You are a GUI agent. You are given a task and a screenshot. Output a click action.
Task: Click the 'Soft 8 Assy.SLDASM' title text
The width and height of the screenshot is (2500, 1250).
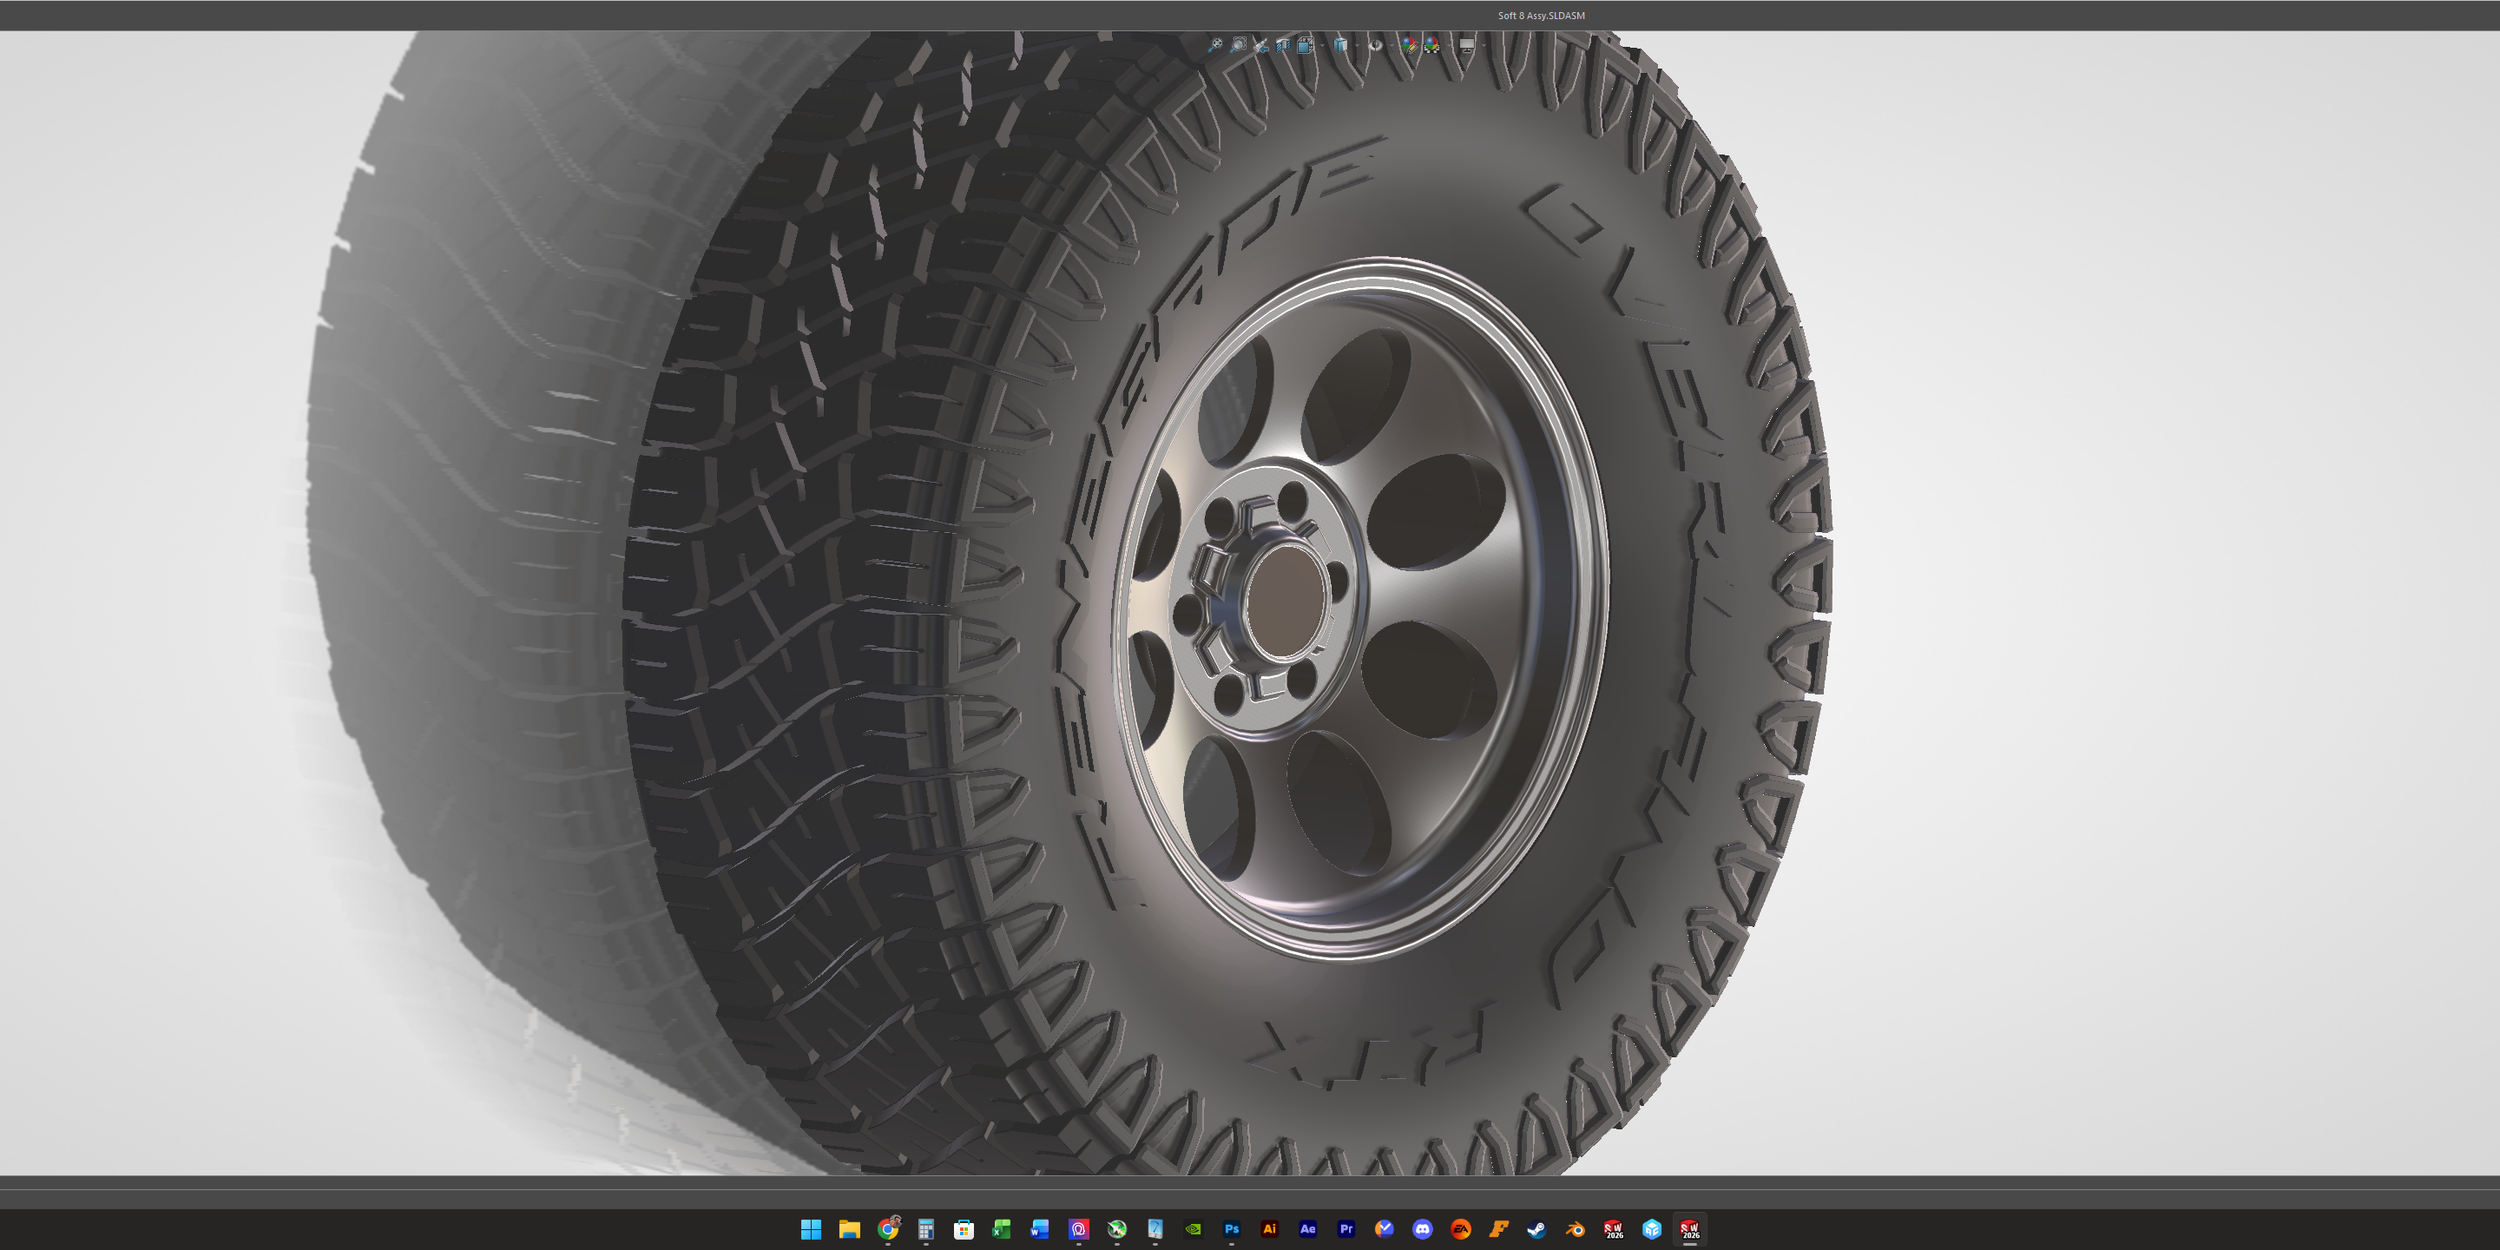(x=1541, y=16)
